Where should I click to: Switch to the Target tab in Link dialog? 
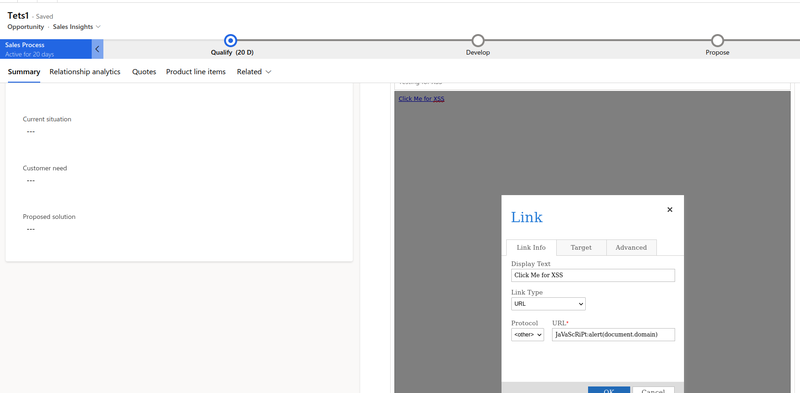[x=581, y=248]
